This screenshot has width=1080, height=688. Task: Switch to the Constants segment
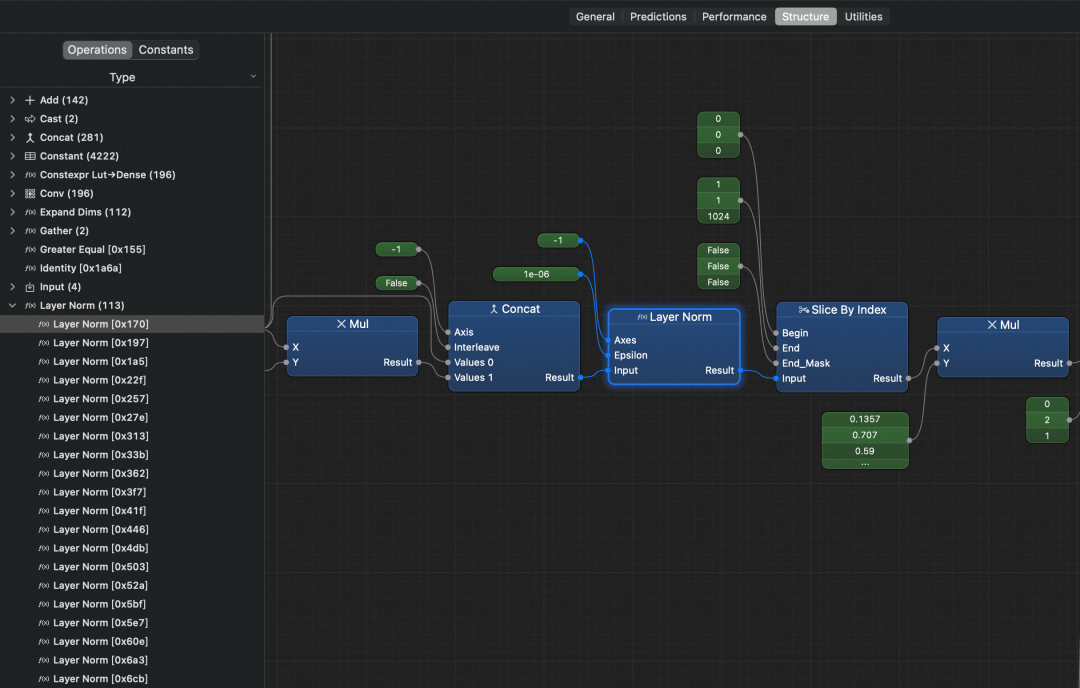point(165,49)
